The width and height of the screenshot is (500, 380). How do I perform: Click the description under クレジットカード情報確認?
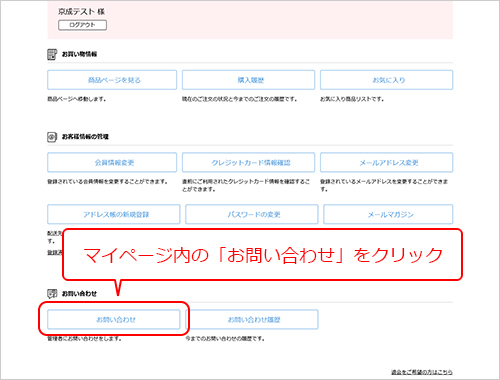[x=246, y=186]
